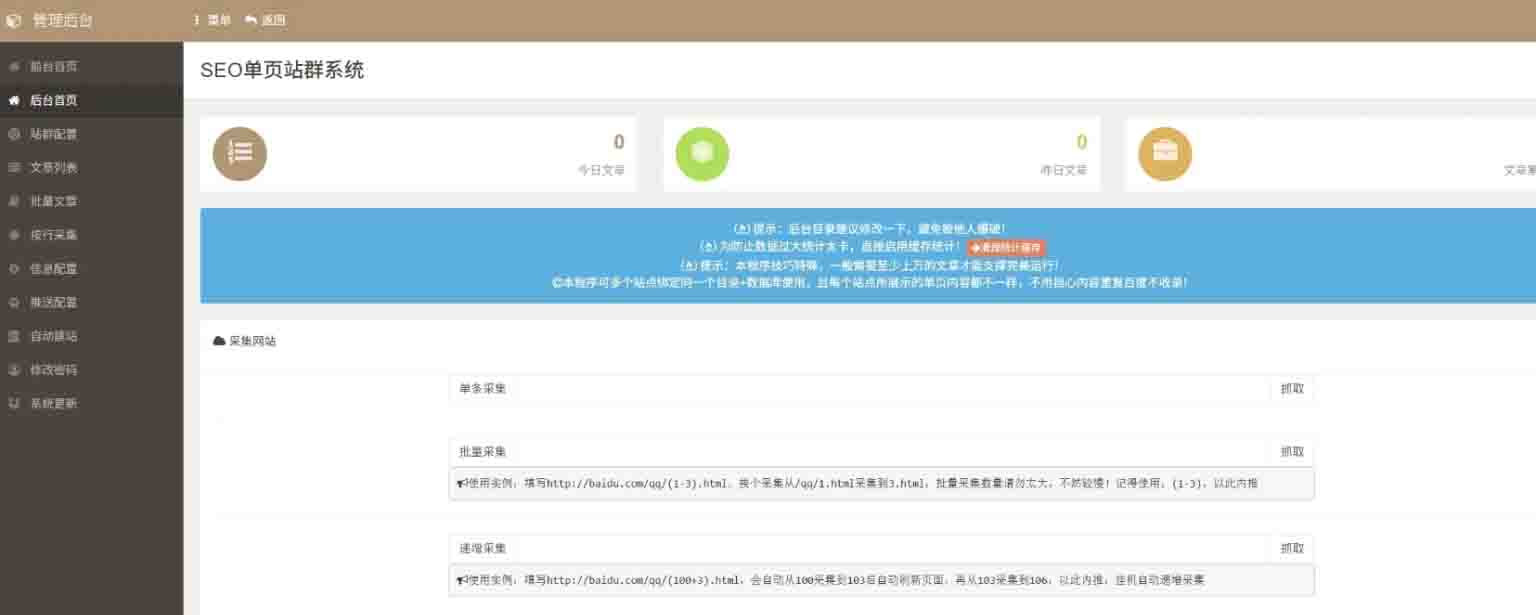Click the home icon beside highlighted 后台首页
The width and height of the screenshot is (1536, 615).
pyautogui.click(x=14, y=100)
